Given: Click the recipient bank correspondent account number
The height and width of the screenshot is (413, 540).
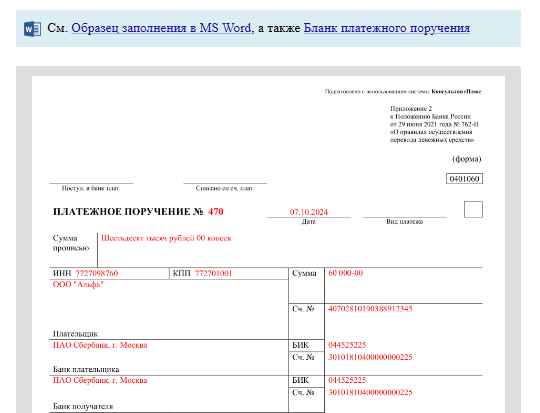Looking at the screenshot, I should 370,392.
